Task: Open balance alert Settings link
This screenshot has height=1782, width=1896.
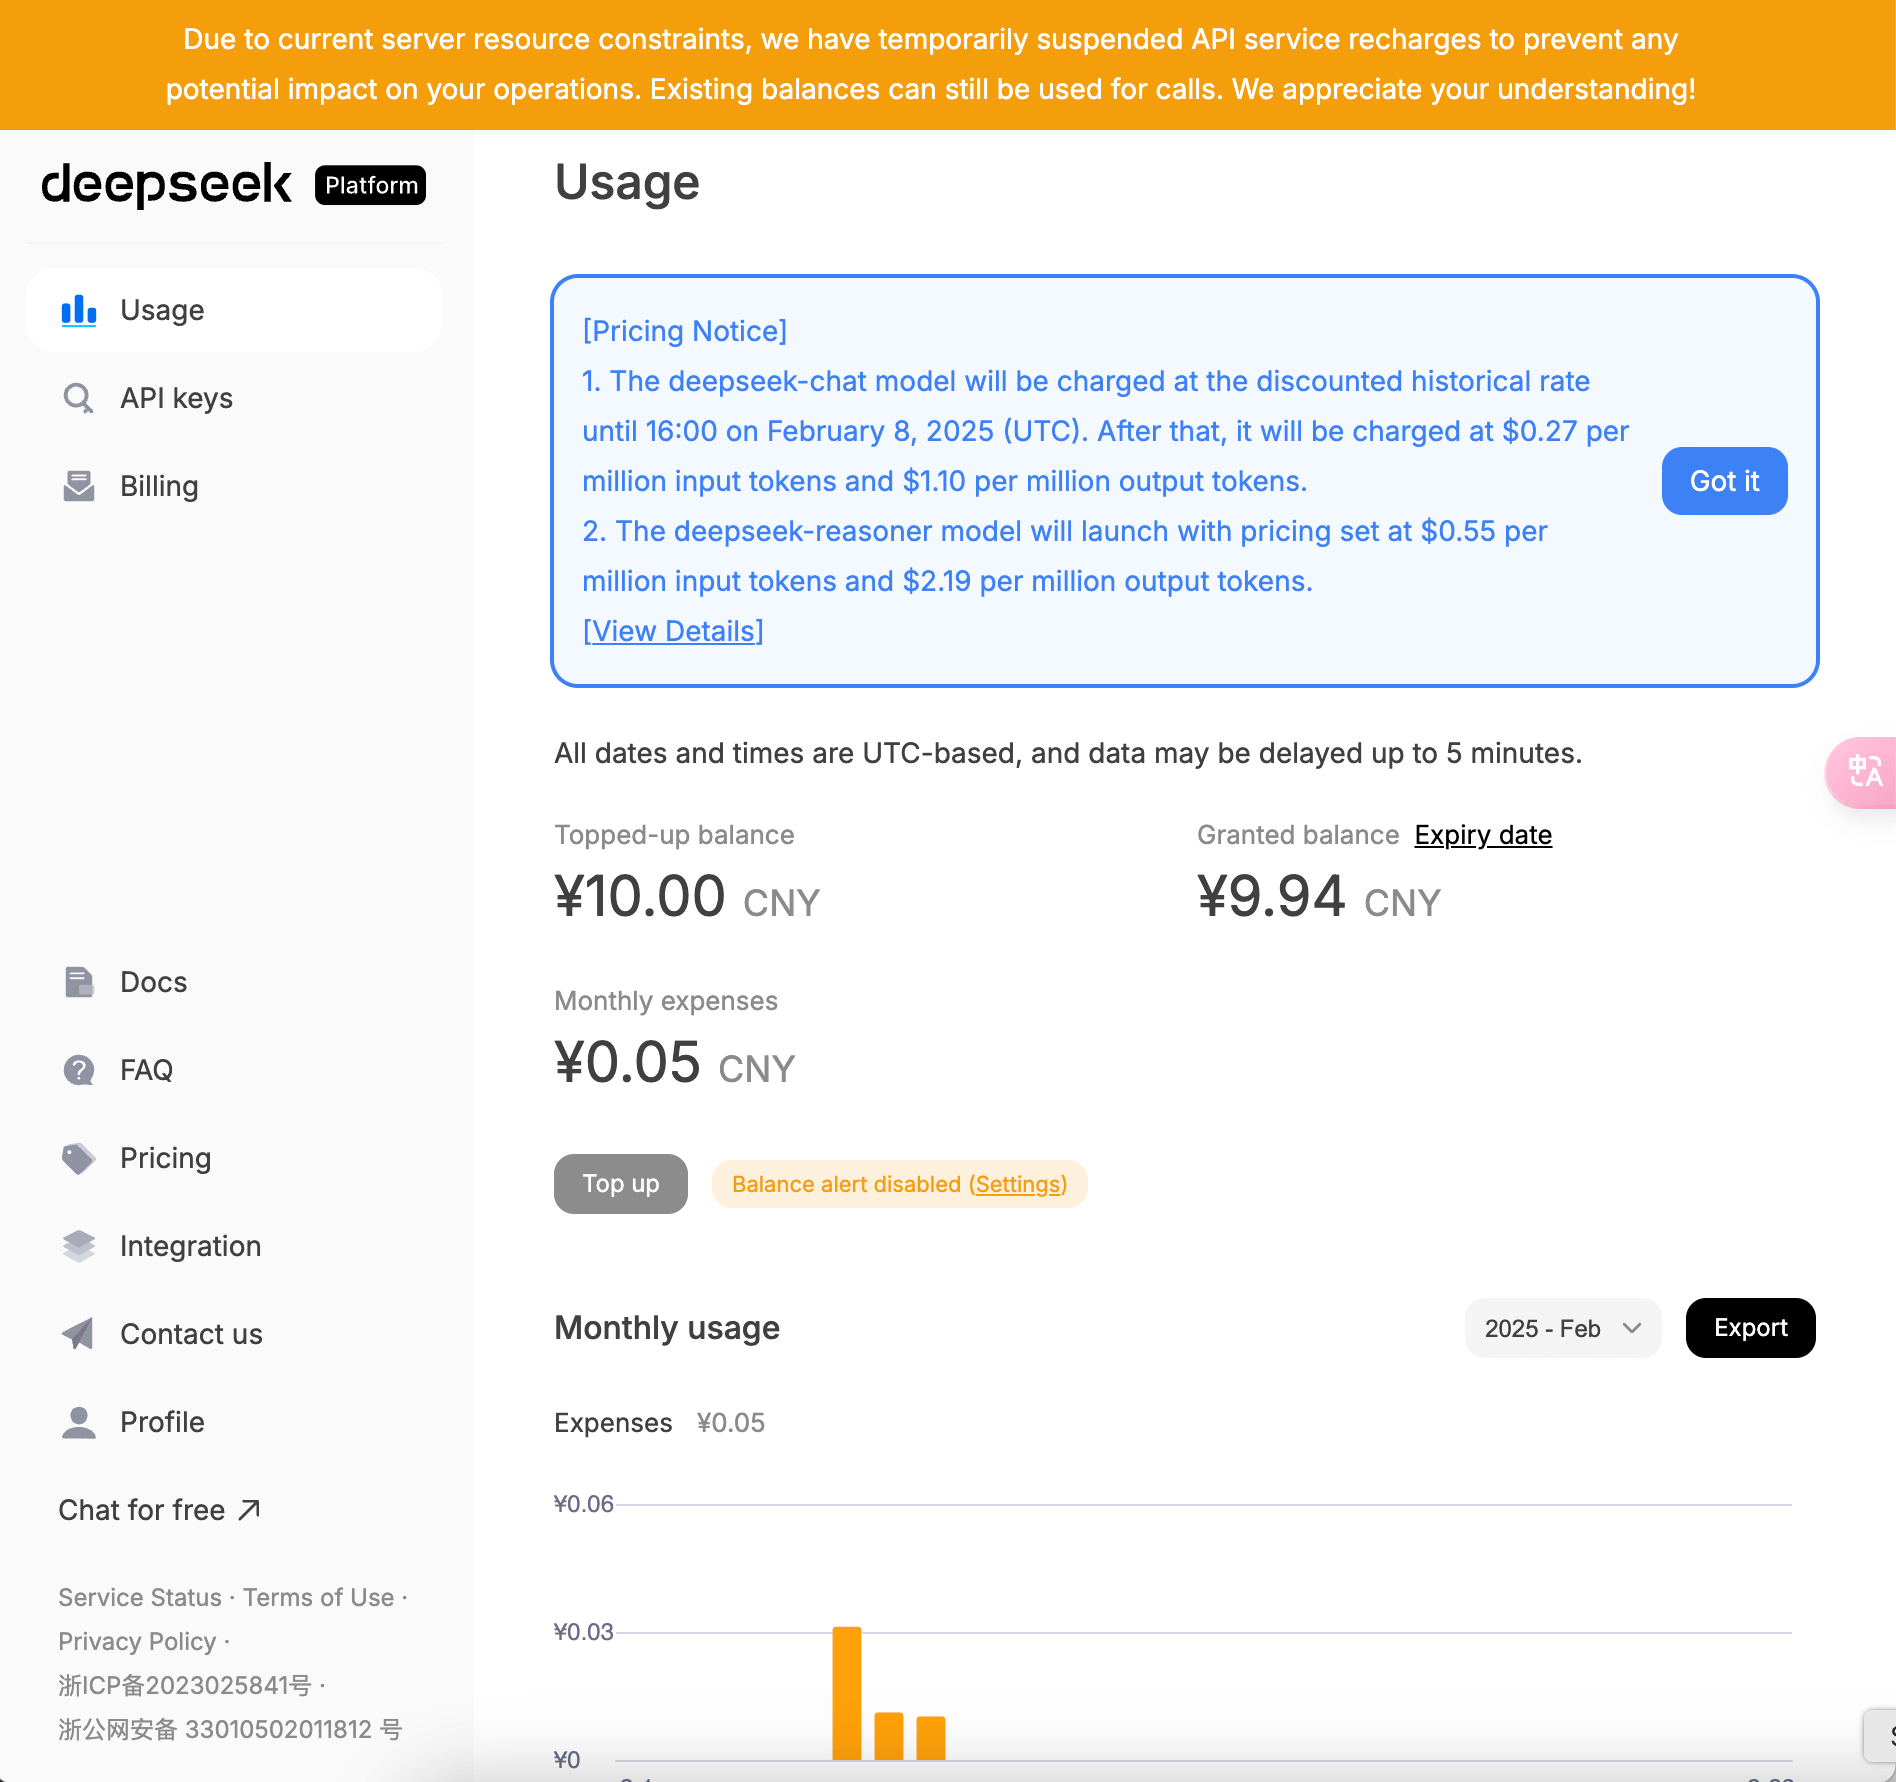Action: point(1018,1184)
